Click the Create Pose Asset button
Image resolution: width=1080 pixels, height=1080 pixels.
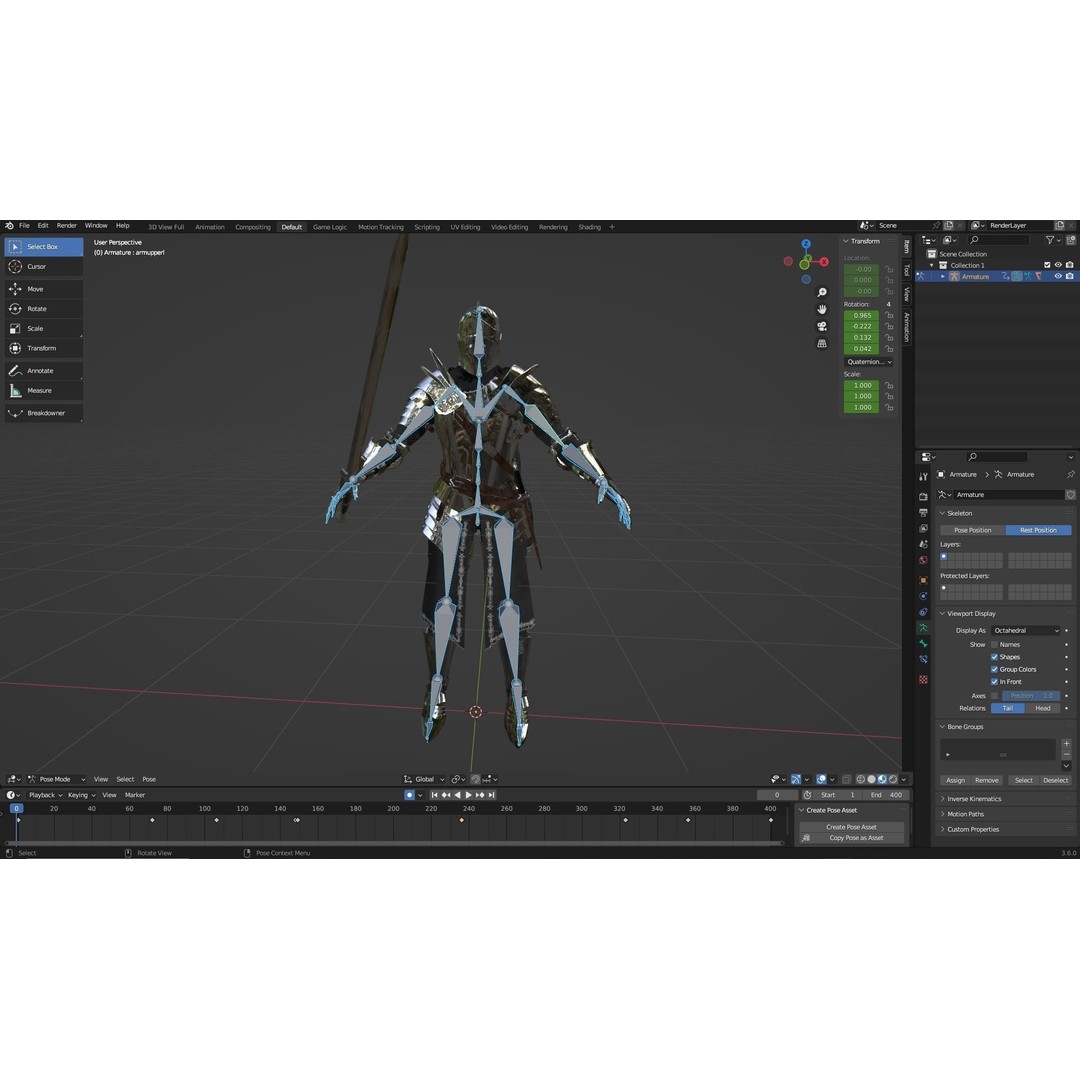point(851,827)
